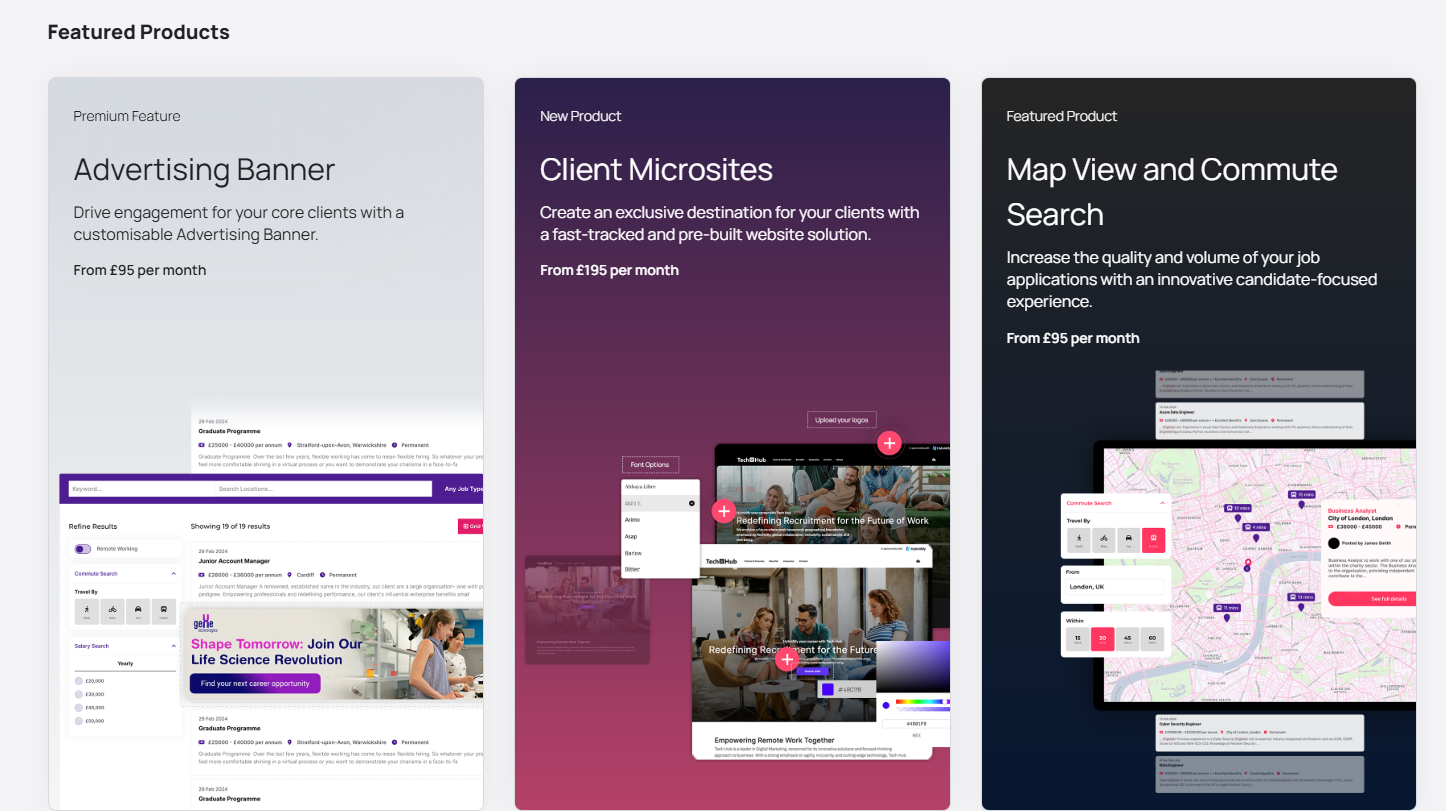This screenshot has height=811, width=1446.
Task: Choose highlighted Public transport icon in map panel
Action: 1153,541
